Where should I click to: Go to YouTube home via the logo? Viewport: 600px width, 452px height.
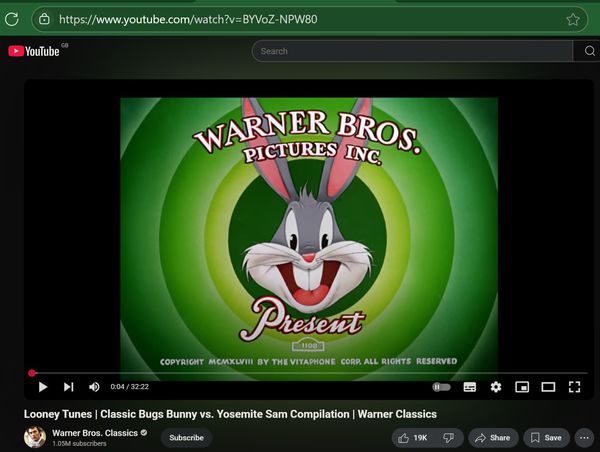[34, 51]
